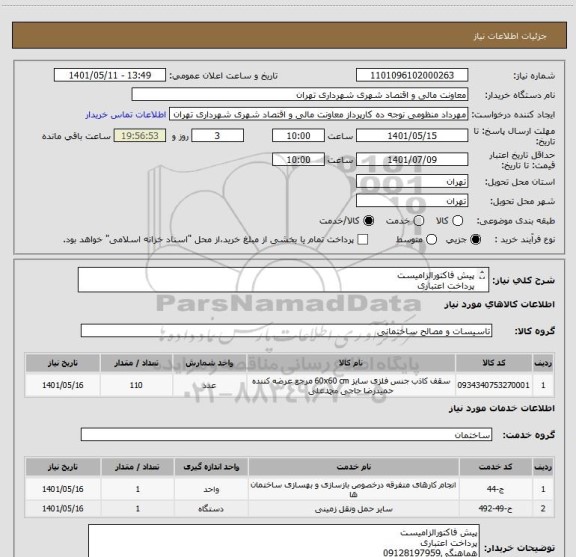Click service code ح-49-492 cell
576x557 pixels.
point(495,509)
